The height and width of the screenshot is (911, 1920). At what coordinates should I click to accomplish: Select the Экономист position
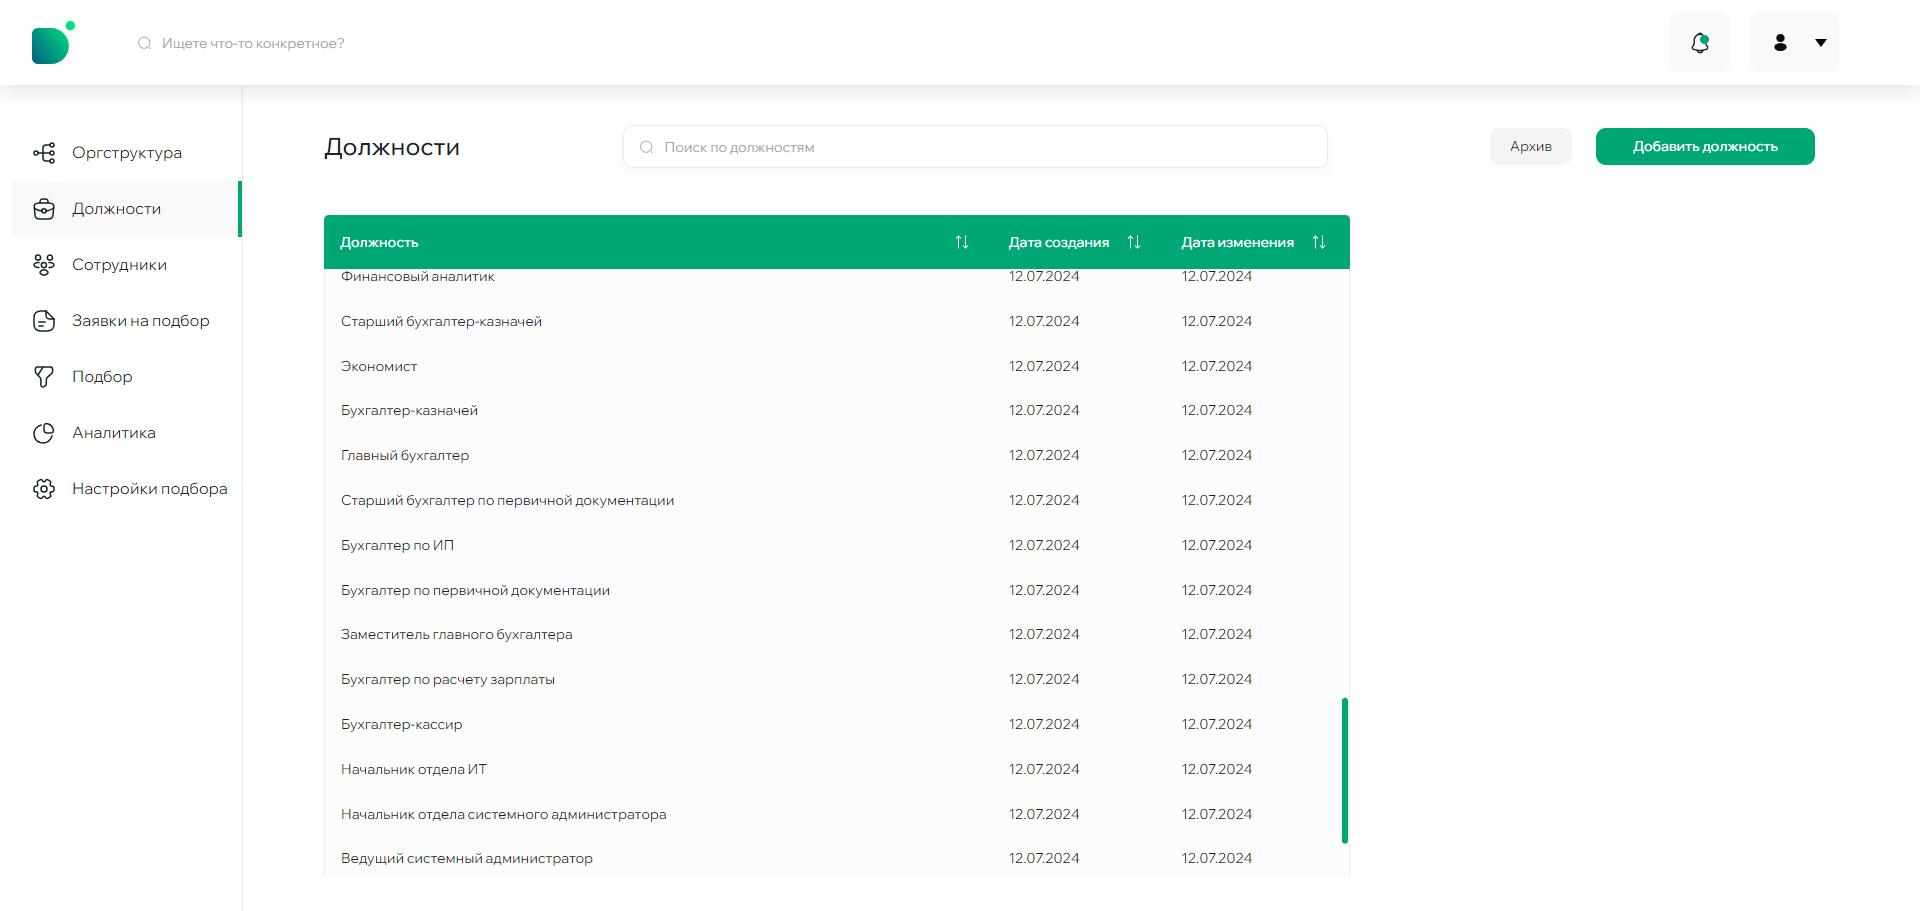tap(836, 366)
